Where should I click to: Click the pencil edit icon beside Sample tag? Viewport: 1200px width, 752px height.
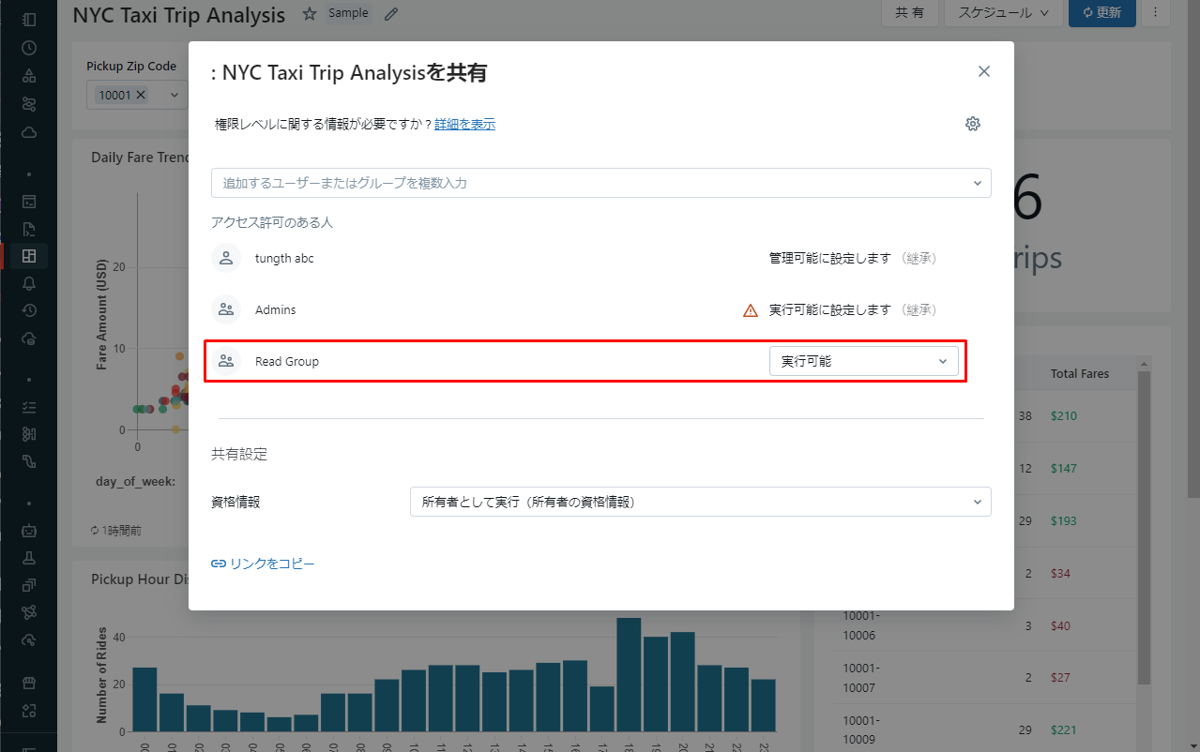[391, 14]
